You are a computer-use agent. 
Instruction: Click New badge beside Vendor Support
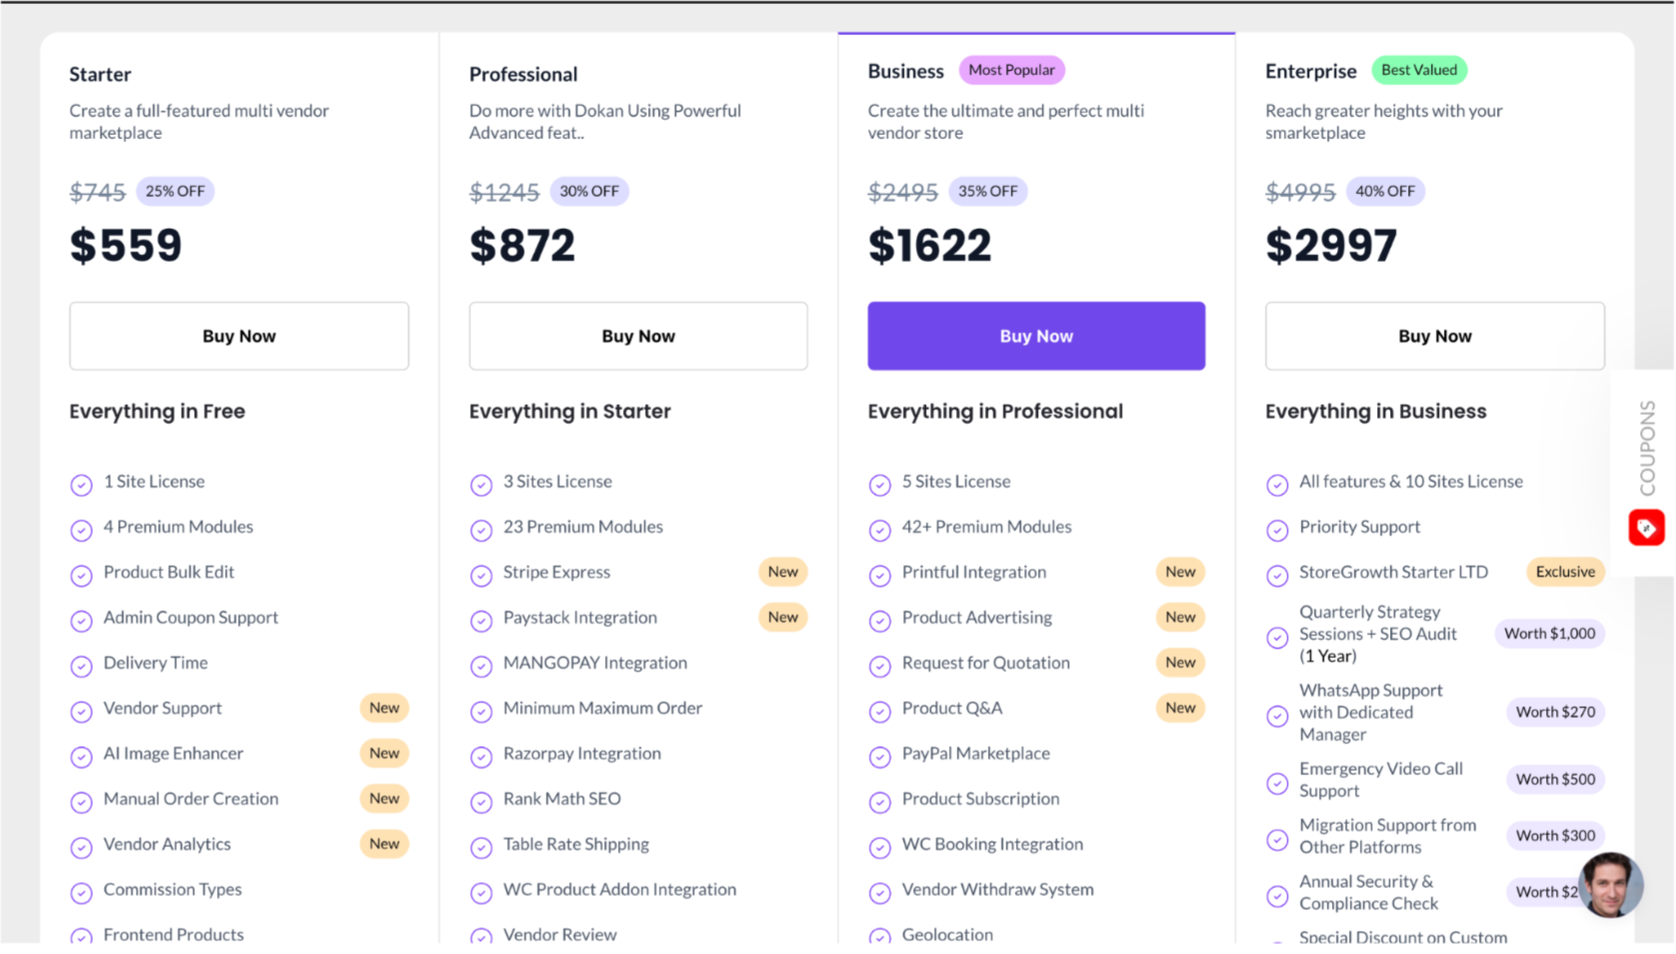384,708
